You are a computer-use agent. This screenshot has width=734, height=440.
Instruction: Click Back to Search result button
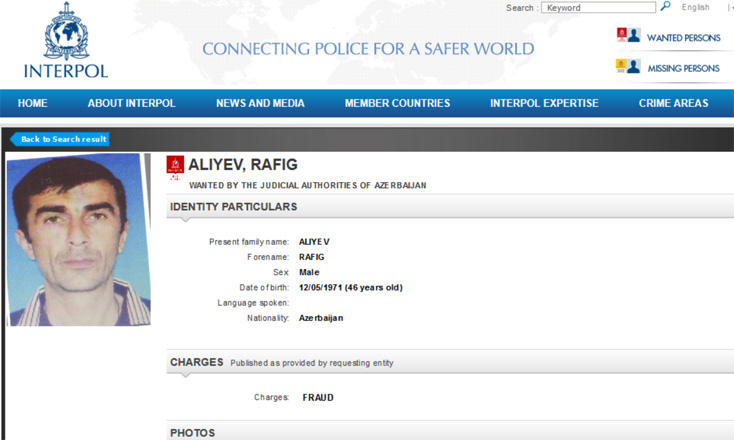(x=60, y=139)
